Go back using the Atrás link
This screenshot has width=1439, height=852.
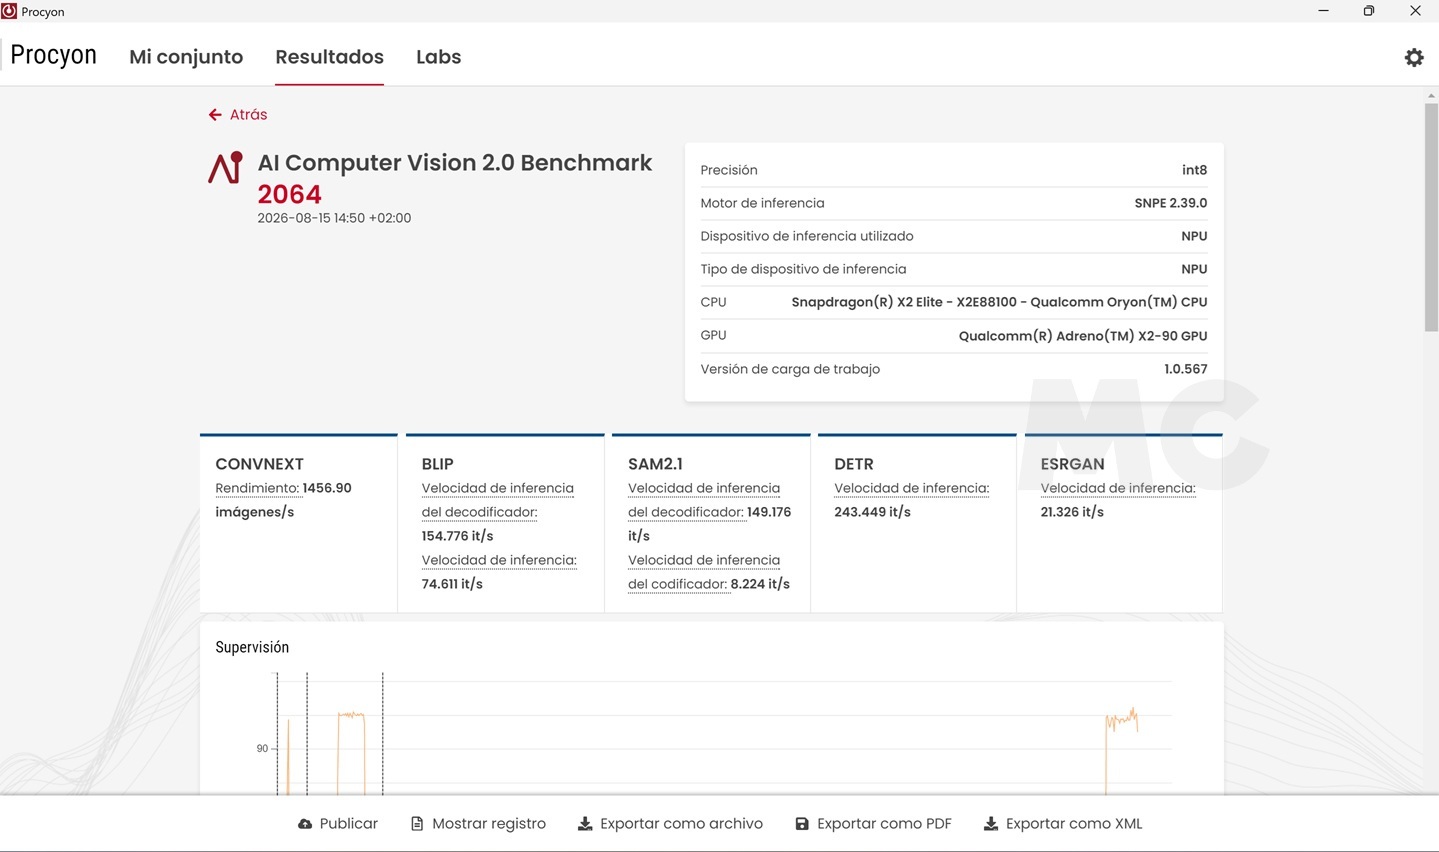click(248, 115)
